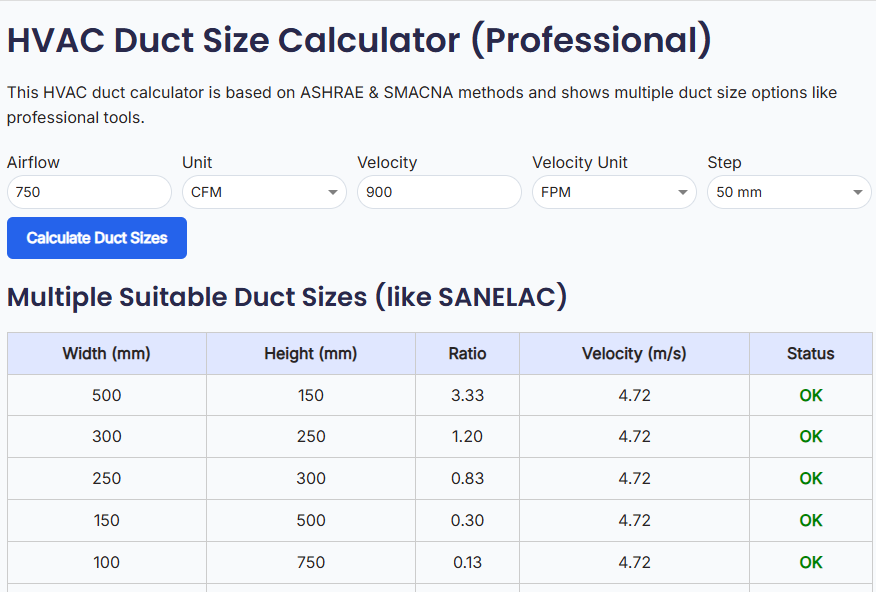Click the Width (mm) column header
This screenshot has width=876, height=592.
tap(106, 353)
